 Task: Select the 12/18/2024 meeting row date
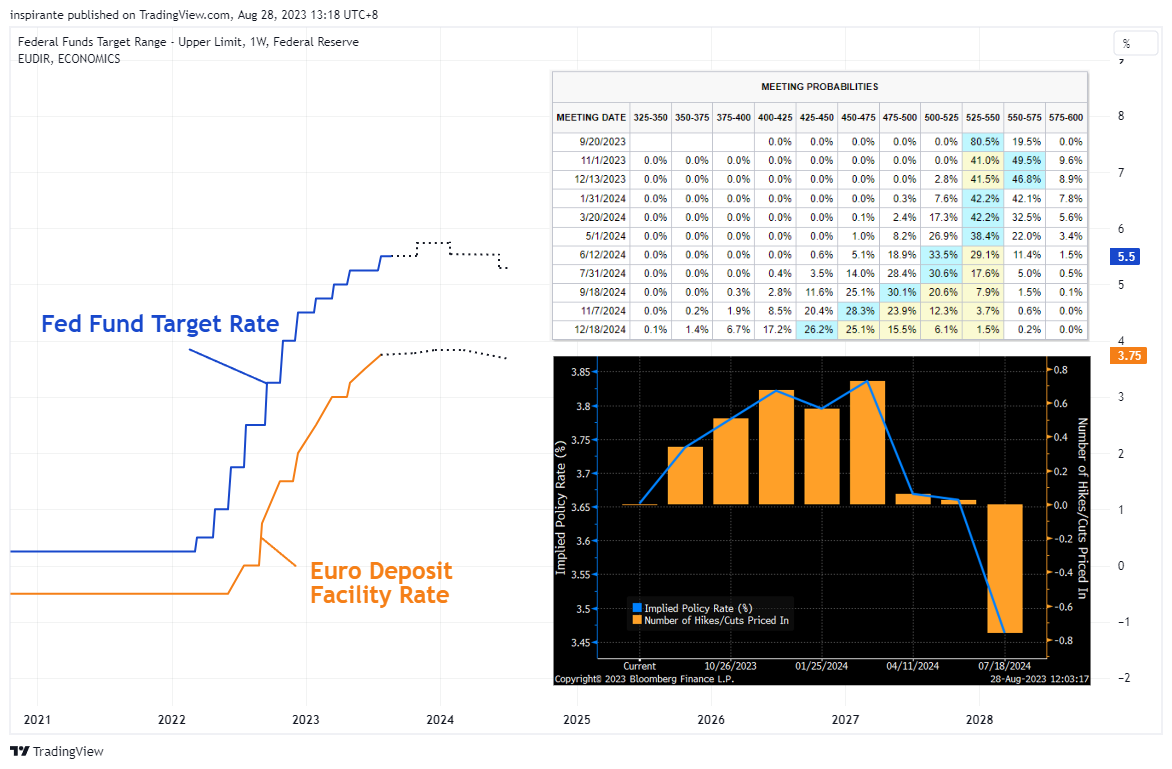click(600, 329)
